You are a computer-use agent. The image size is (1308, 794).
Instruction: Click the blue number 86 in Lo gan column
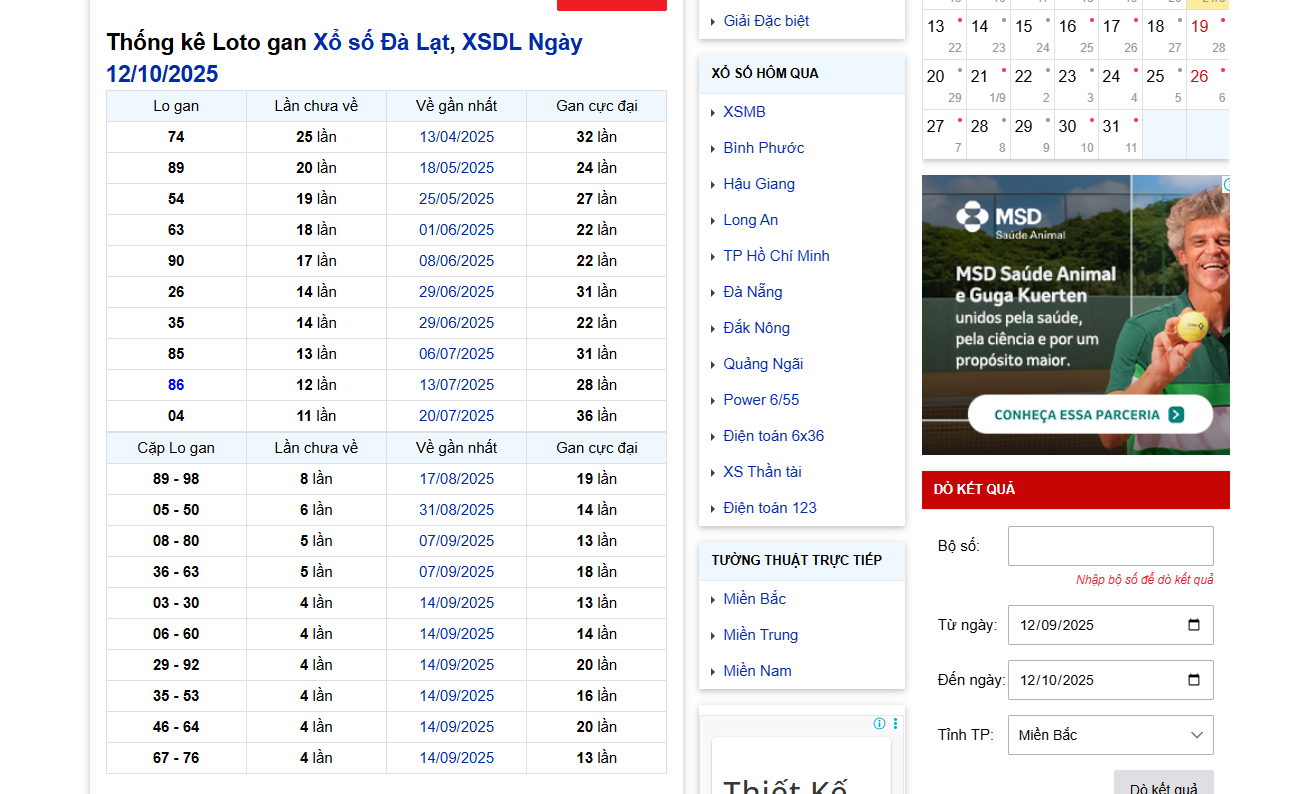tap(176, 385)
